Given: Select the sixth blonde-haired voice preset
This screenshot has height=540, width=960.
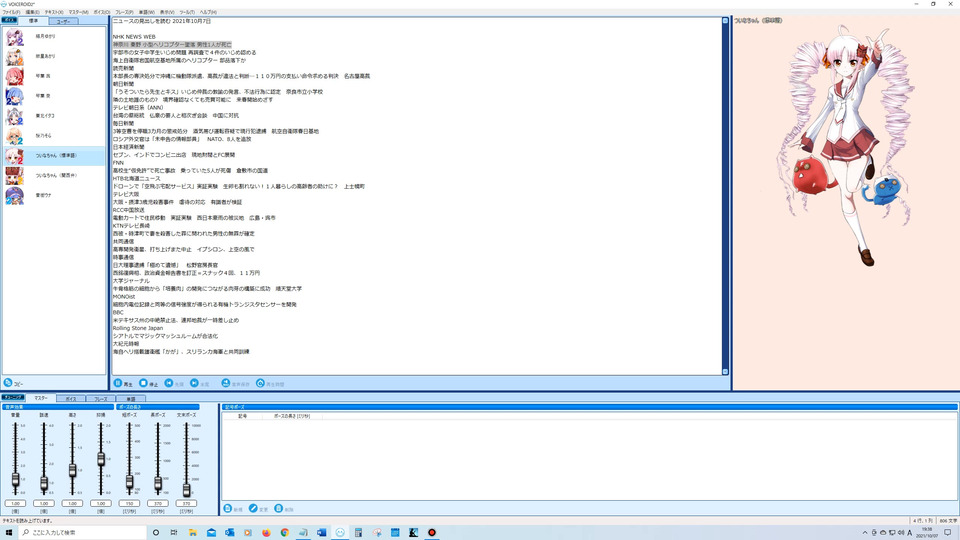Looking at the screenshot, I should (x=54, y=136).
